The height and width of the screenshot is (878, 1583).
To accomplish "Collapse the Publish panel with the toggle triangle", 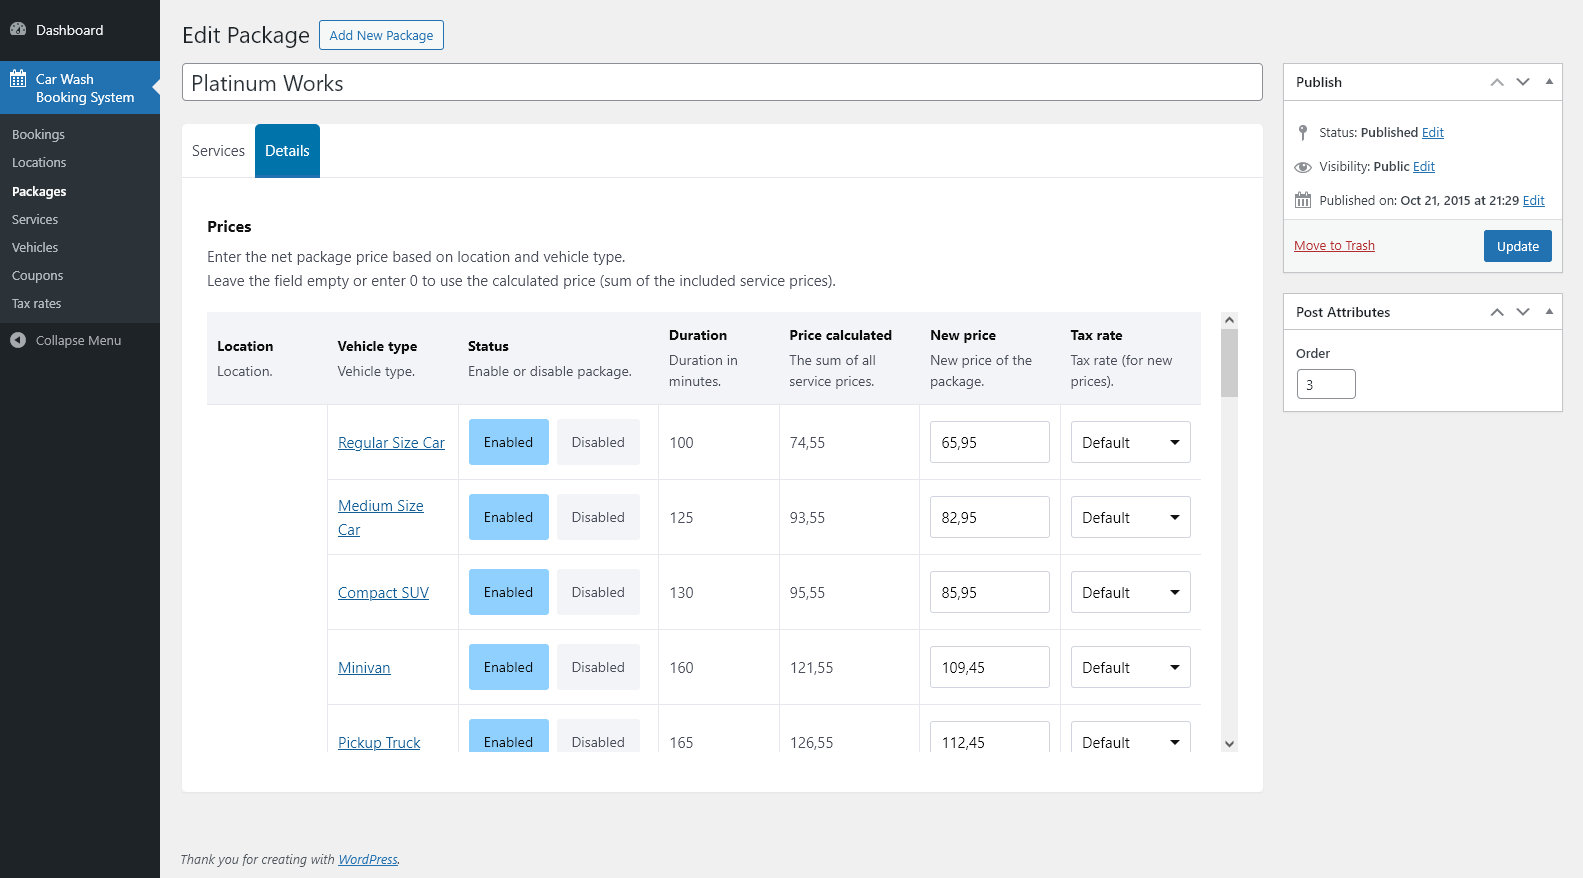I will click(x=1549, y=82).
